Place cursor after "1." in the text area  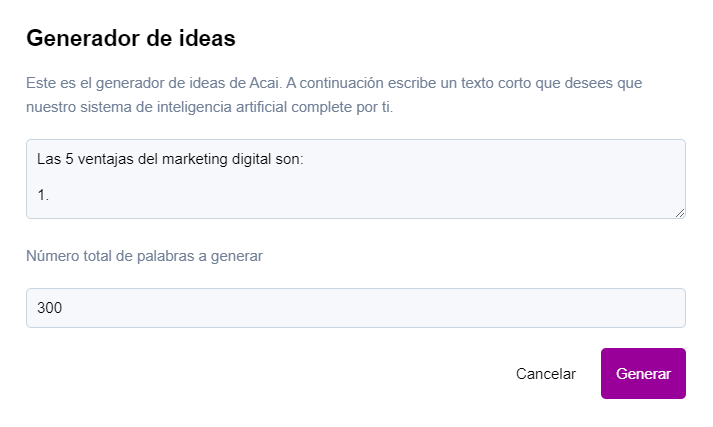[x=50, y=195]
